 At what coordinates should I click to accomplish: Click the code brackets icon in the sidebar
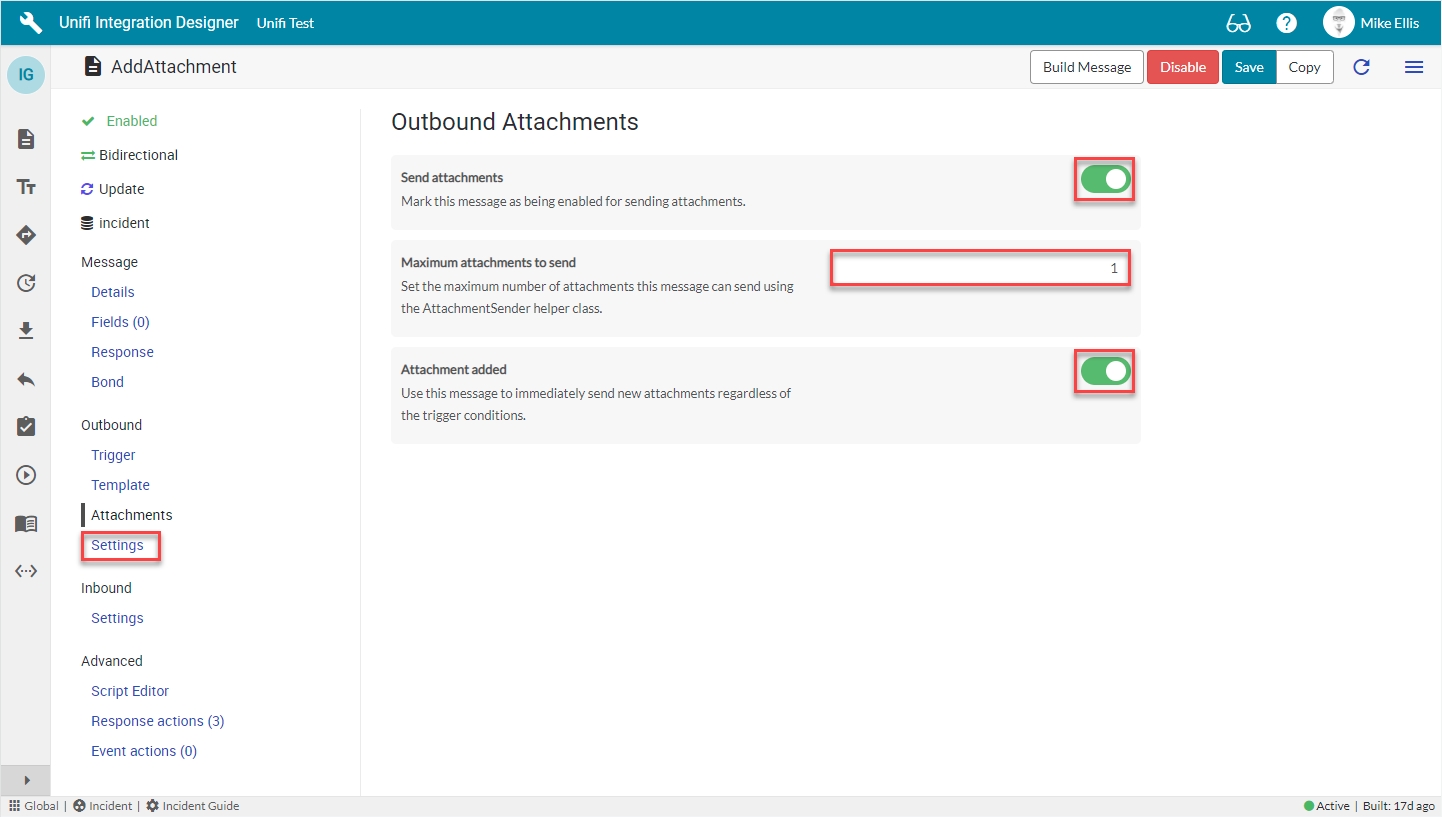[x=26, y=571]
